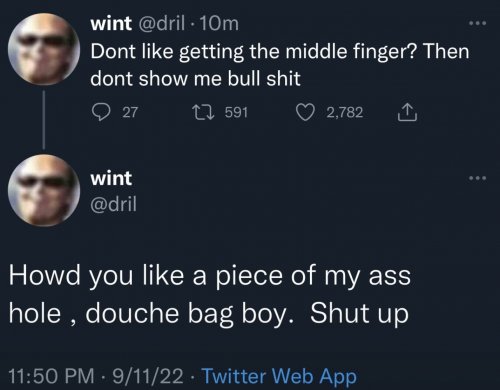The image size is (500, 390).
Task: Click the @dril handle under main tweet name
Action: [x=114, y=204]
